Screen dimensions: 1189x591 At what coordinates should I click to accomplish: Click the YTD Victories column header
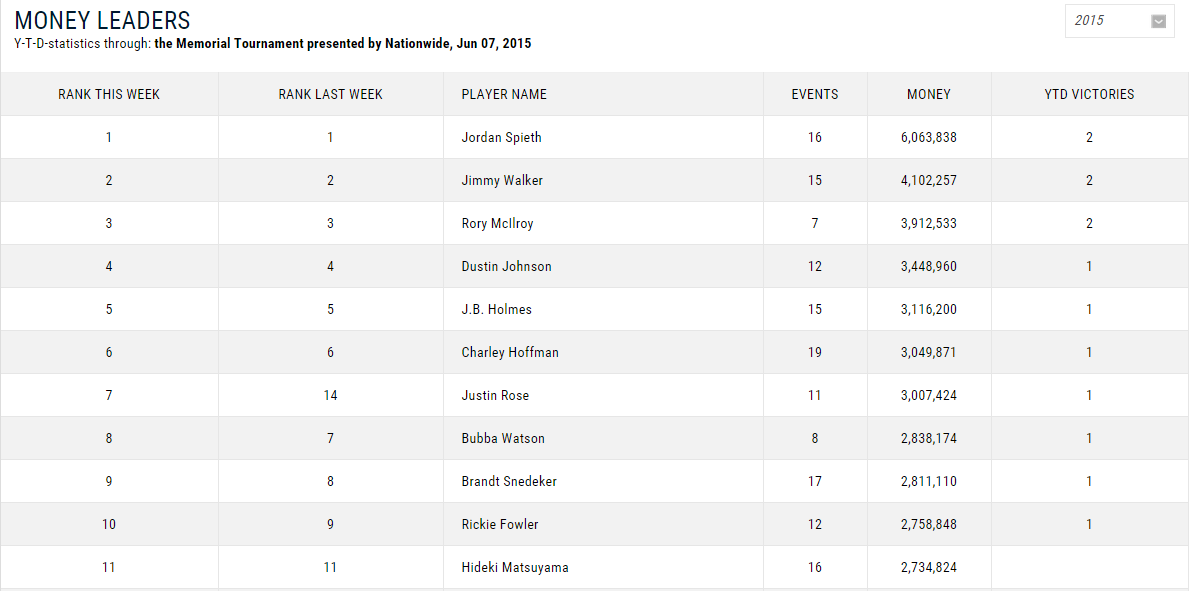[1089, 94]
